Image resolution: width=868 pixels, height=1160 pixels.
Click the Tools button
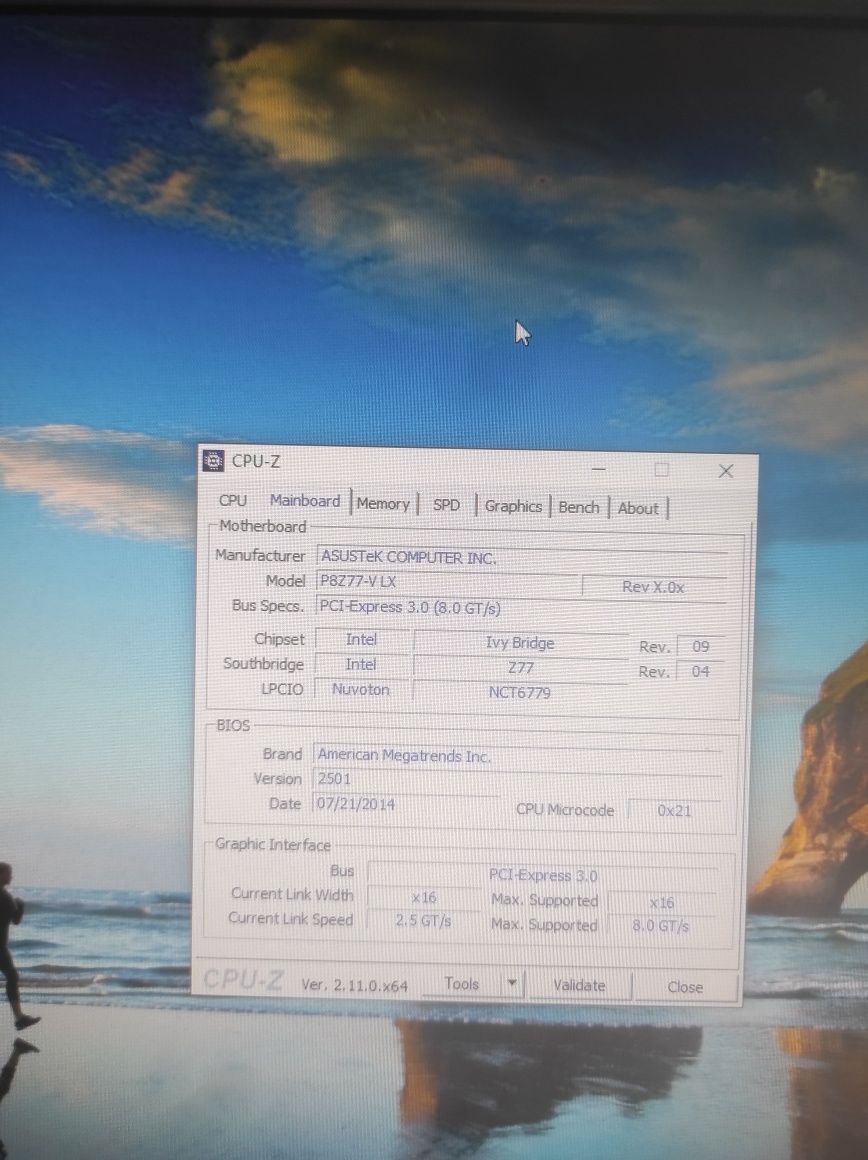(462, 984)
